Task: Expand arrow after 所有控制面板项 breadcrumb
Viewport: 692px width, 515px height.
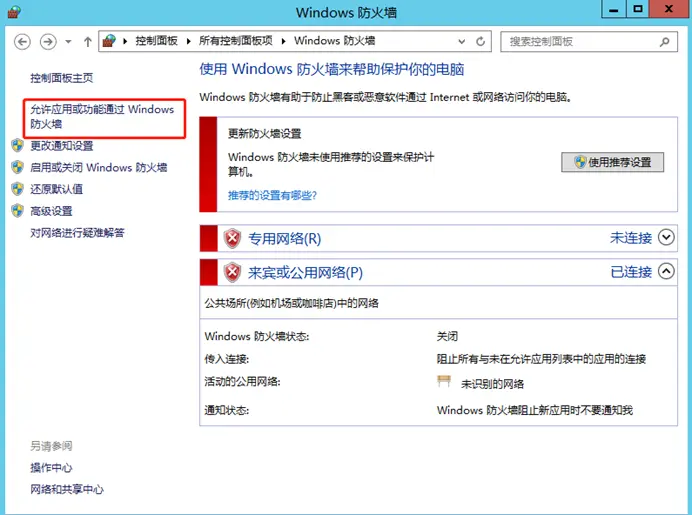Action: click(283, 41)
